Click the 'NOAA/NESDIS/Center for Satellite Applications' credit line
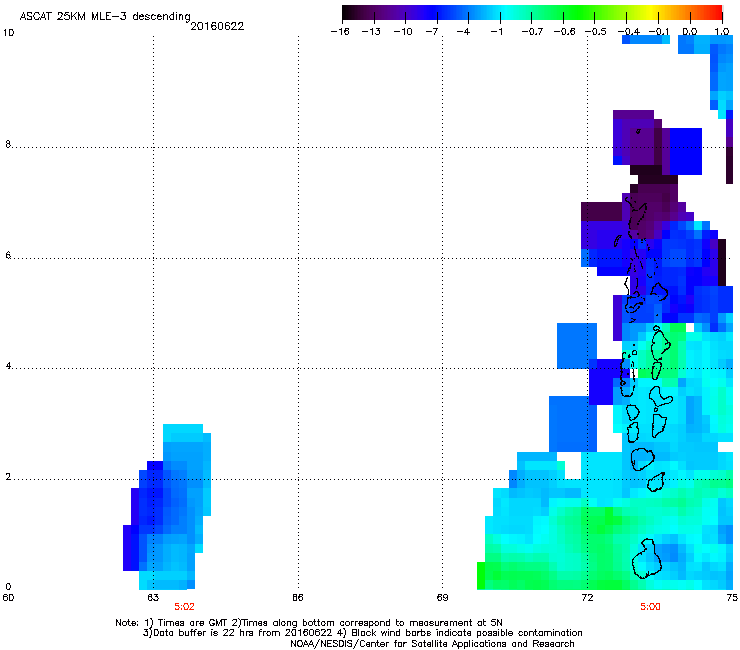Viewport: 740px width, 650px height. [432, 643]
